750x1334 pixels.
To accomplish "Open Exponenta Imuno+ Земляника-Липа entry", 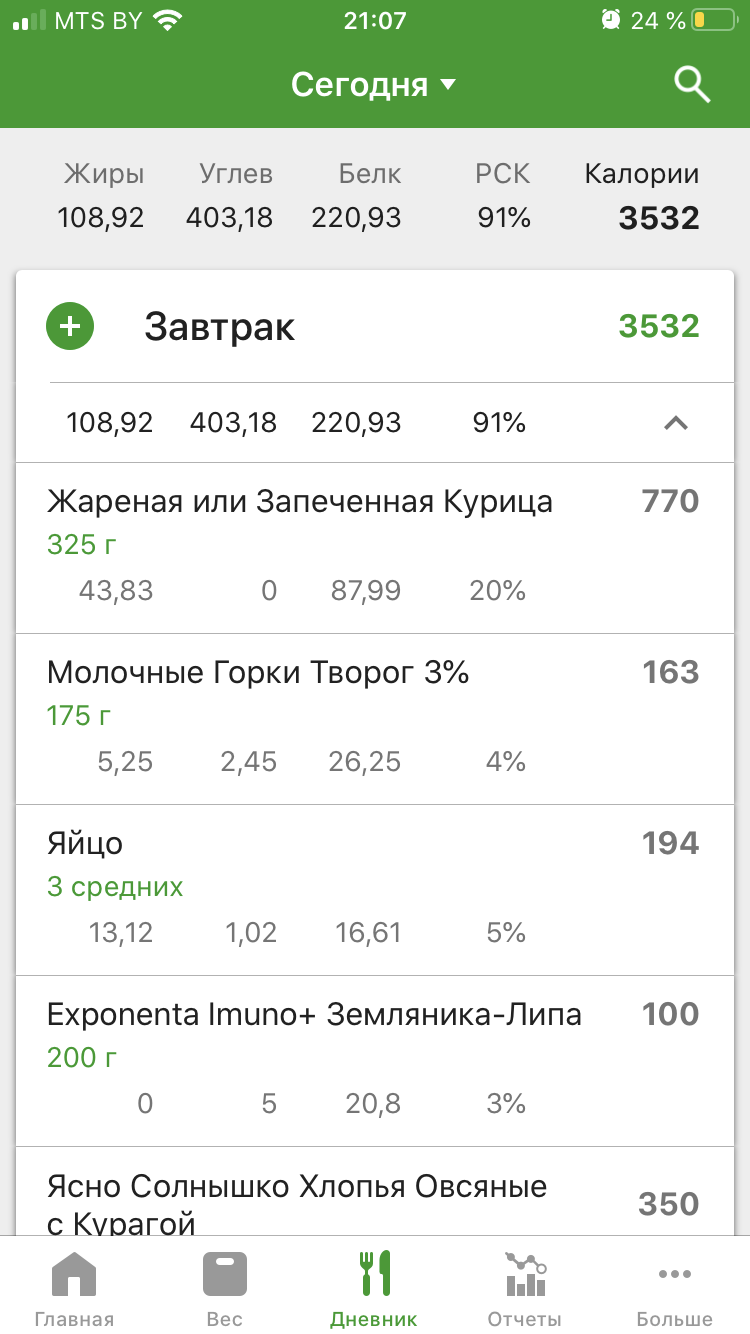I will tap(314, 1014).
